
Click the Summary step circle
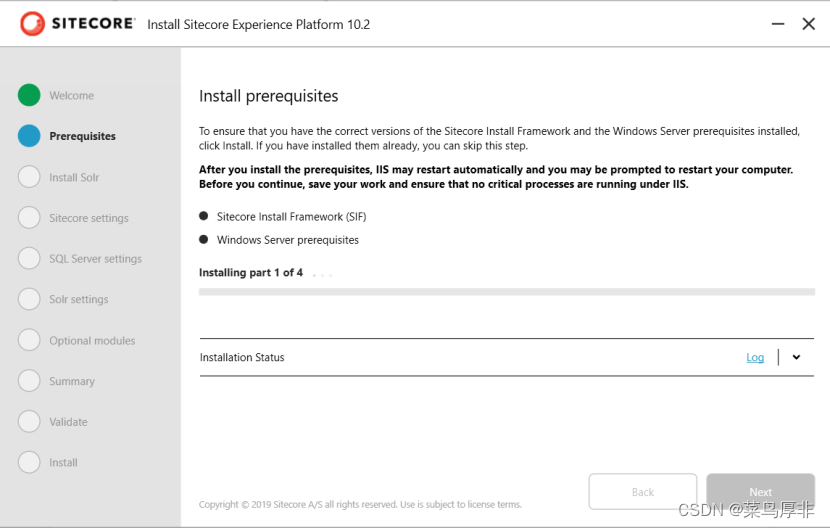[x=29, y=381]
